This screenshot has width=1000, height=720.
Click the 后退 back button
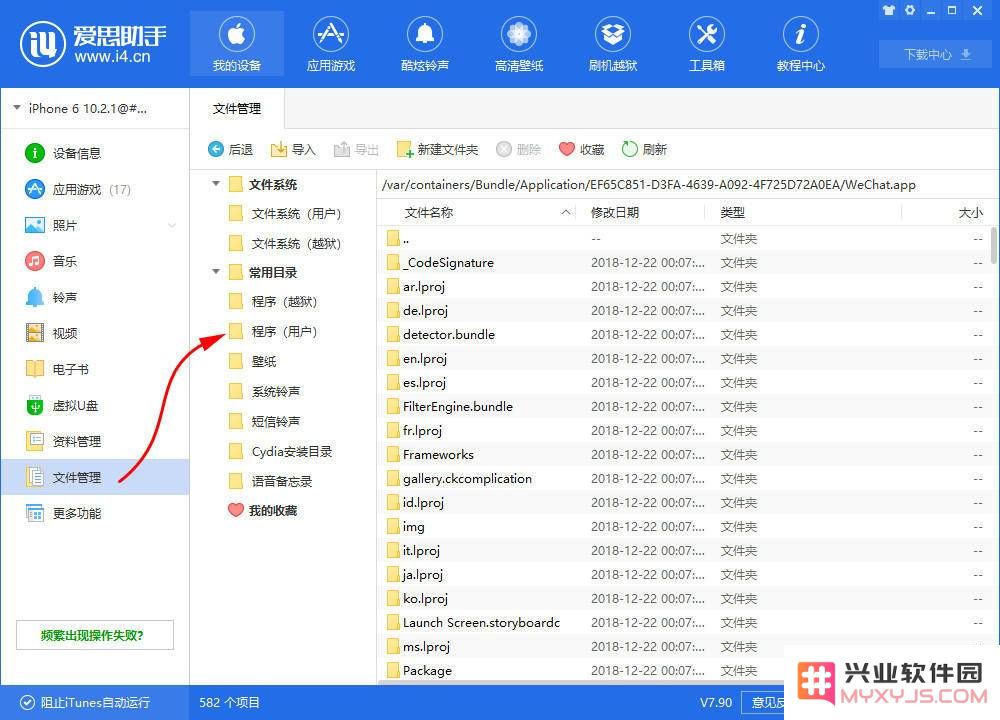tap(230, 149)
